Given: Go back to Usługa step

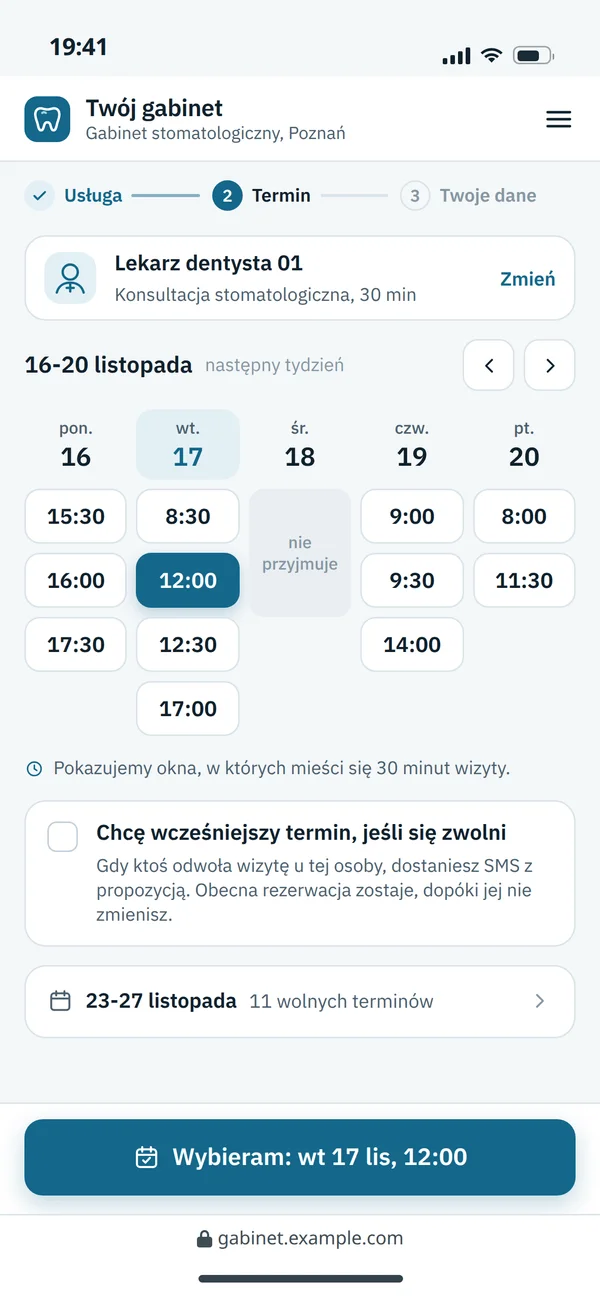Looking at the screenshot, I should pos(74,196).
